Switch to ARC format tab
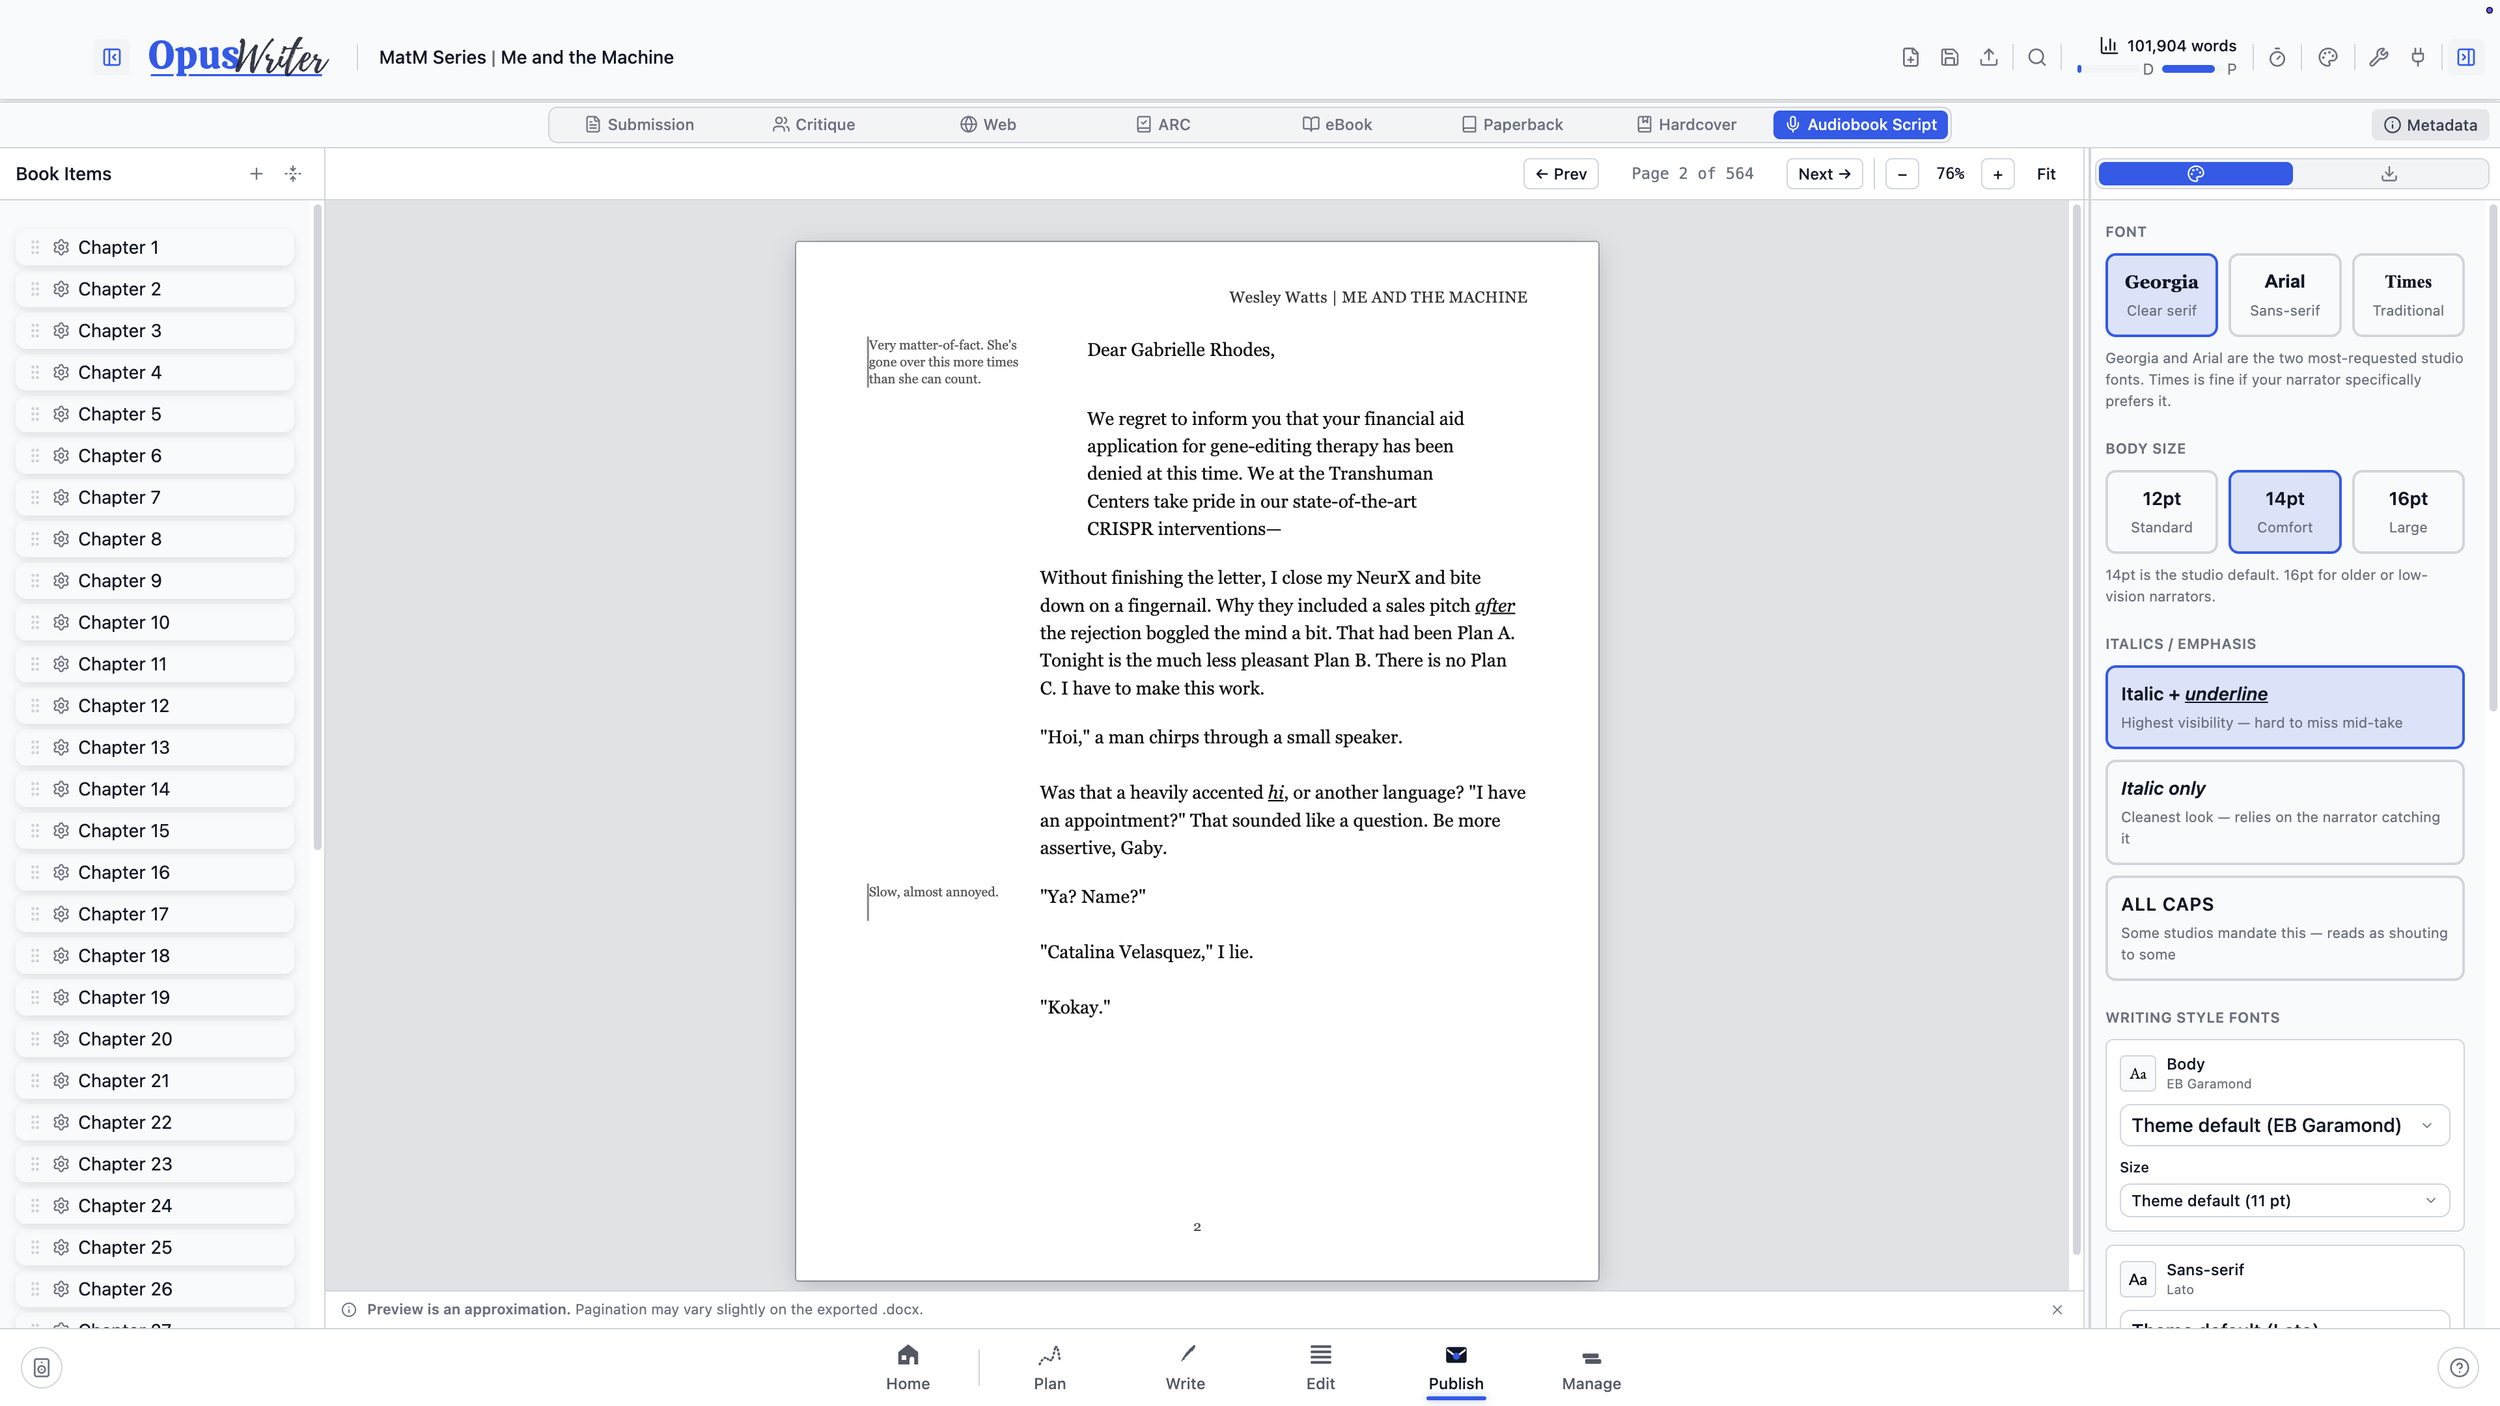 (1163, 125)
